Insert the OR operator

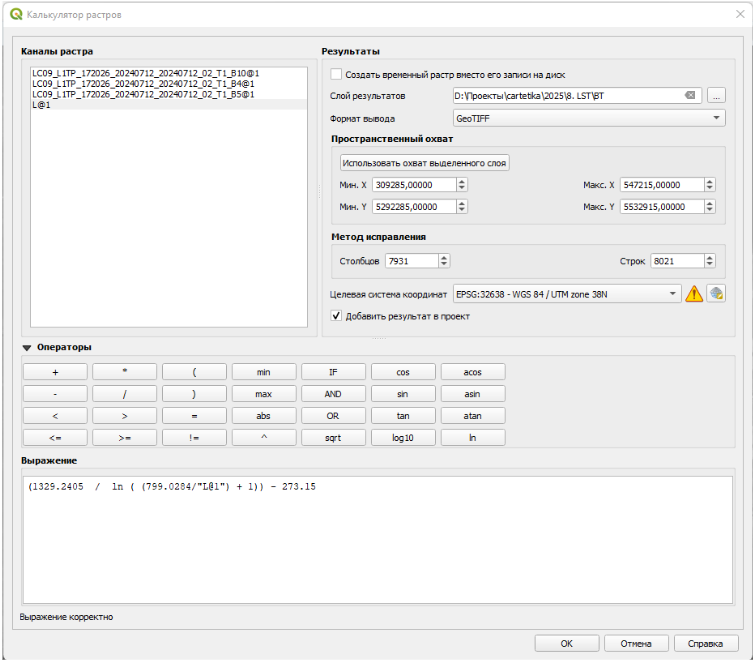coord(333,416)
